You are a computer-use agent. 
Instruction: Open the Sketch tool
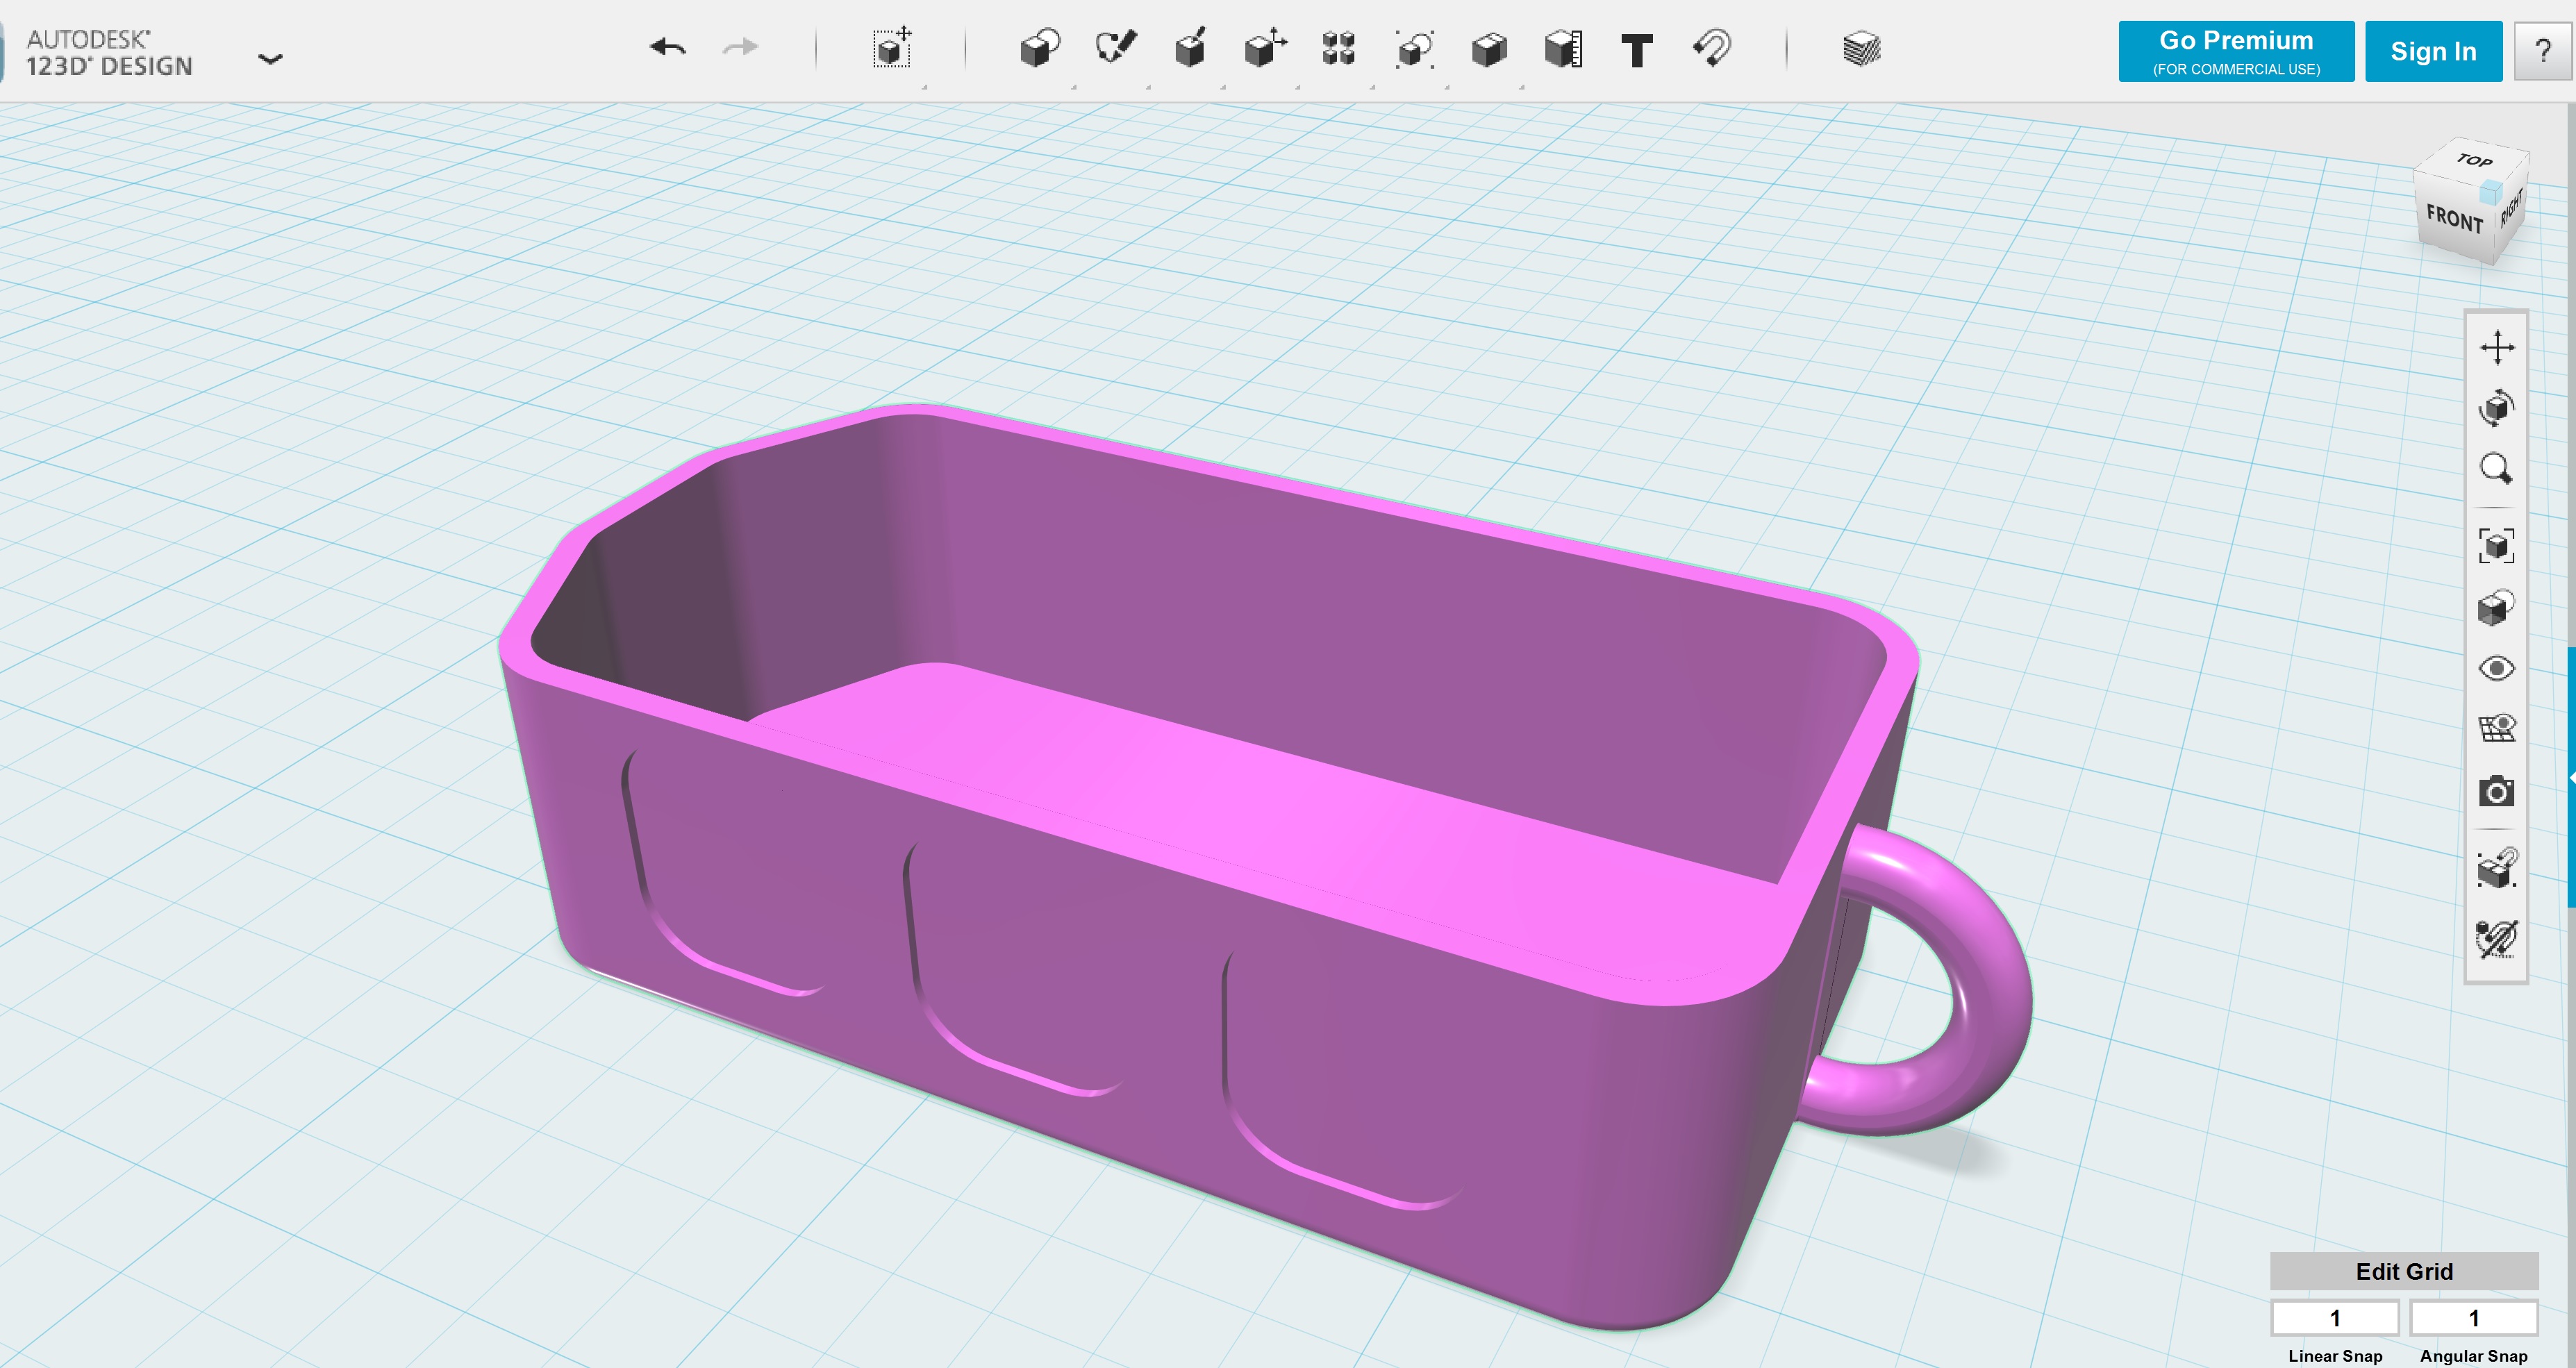point(1116,47)
